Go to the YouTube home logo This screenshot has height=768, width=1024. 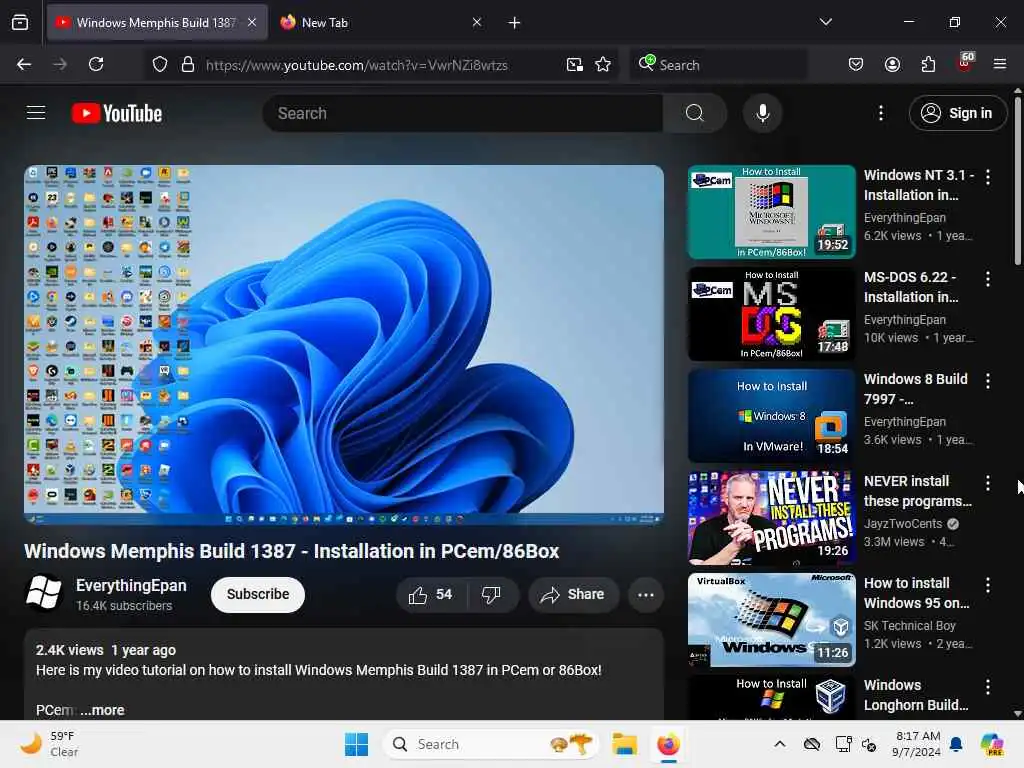[x=117, y=113]
